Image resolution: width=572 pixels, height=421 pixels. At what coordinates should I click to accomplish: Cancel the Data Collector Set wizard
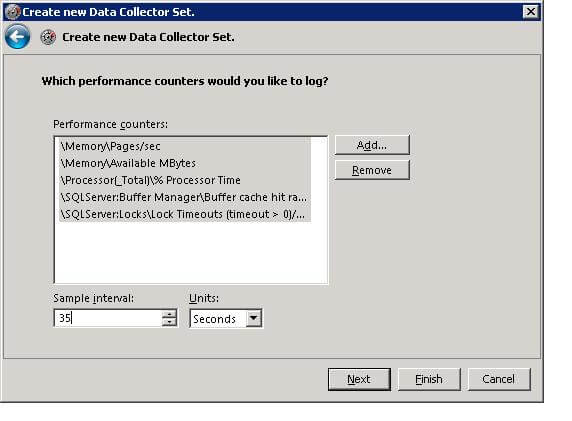(x=499, y=379)
